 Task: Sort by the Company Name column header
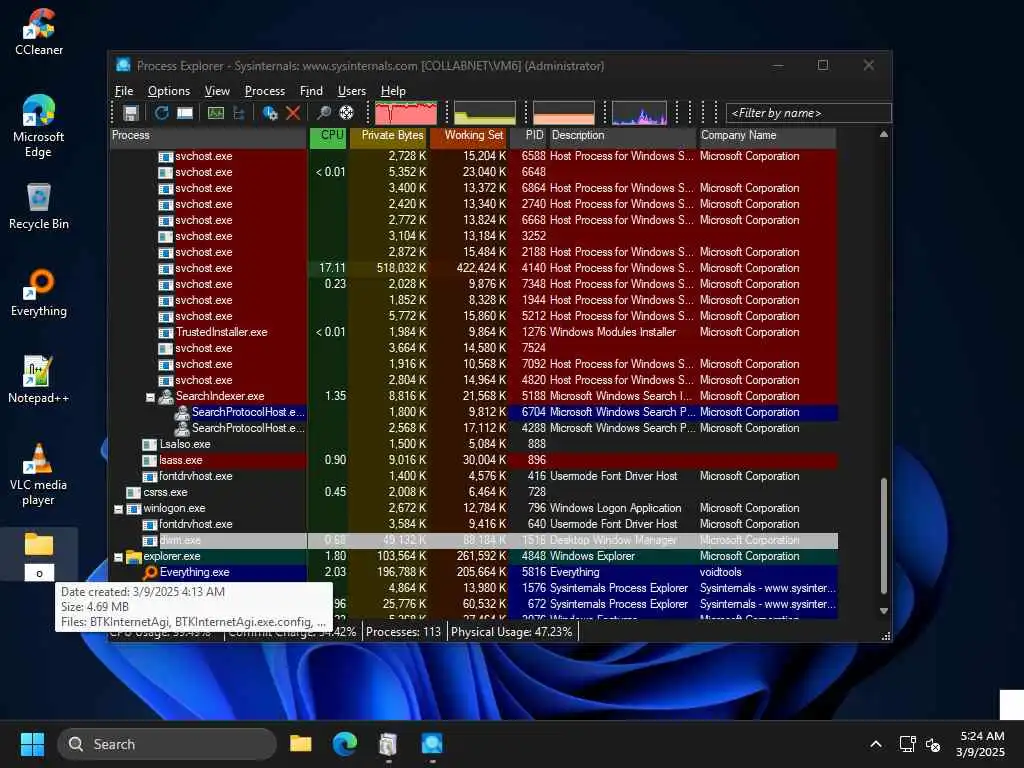(x=767, y=136)
